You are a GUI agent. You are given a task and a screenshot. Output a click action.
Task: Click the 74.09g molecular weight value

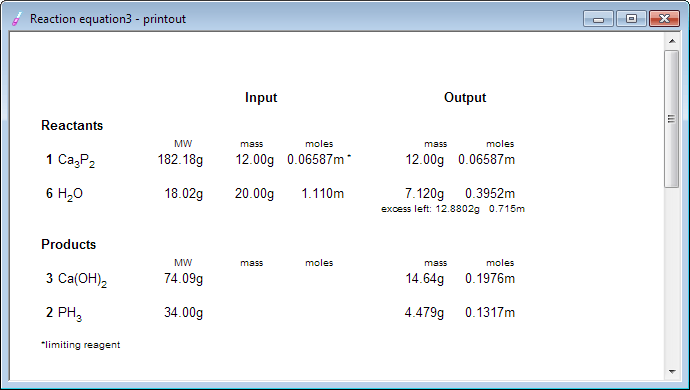click(x=184, y=278)
